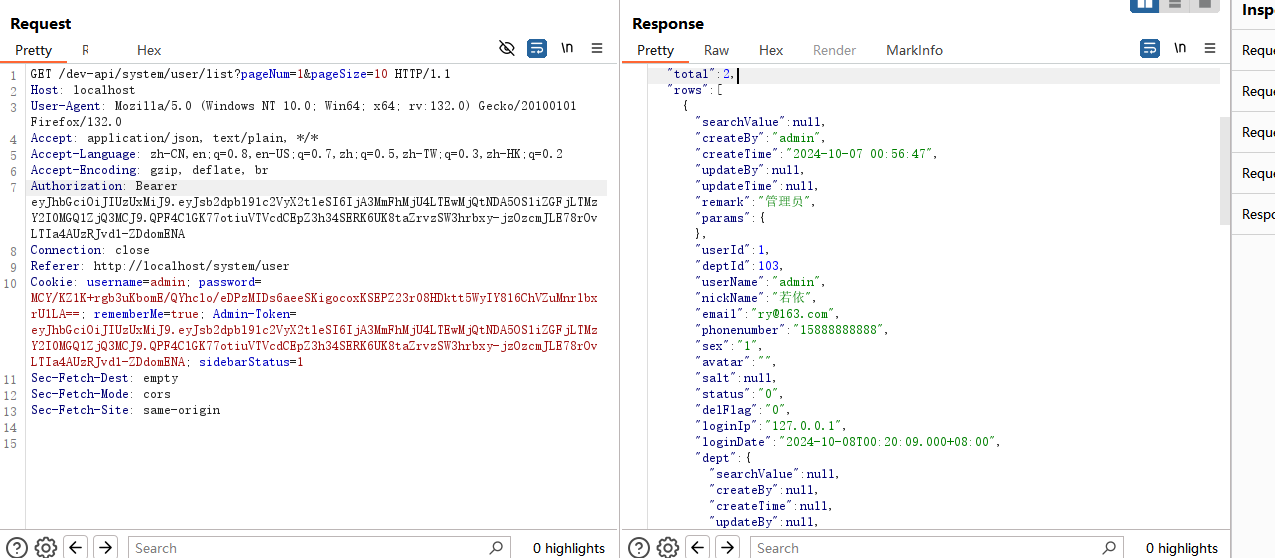Click the 'Authorization: Bearer' header line
The height and width of the screenshot is (558, 1275).
pyautogui.click(x=104, y=186)
